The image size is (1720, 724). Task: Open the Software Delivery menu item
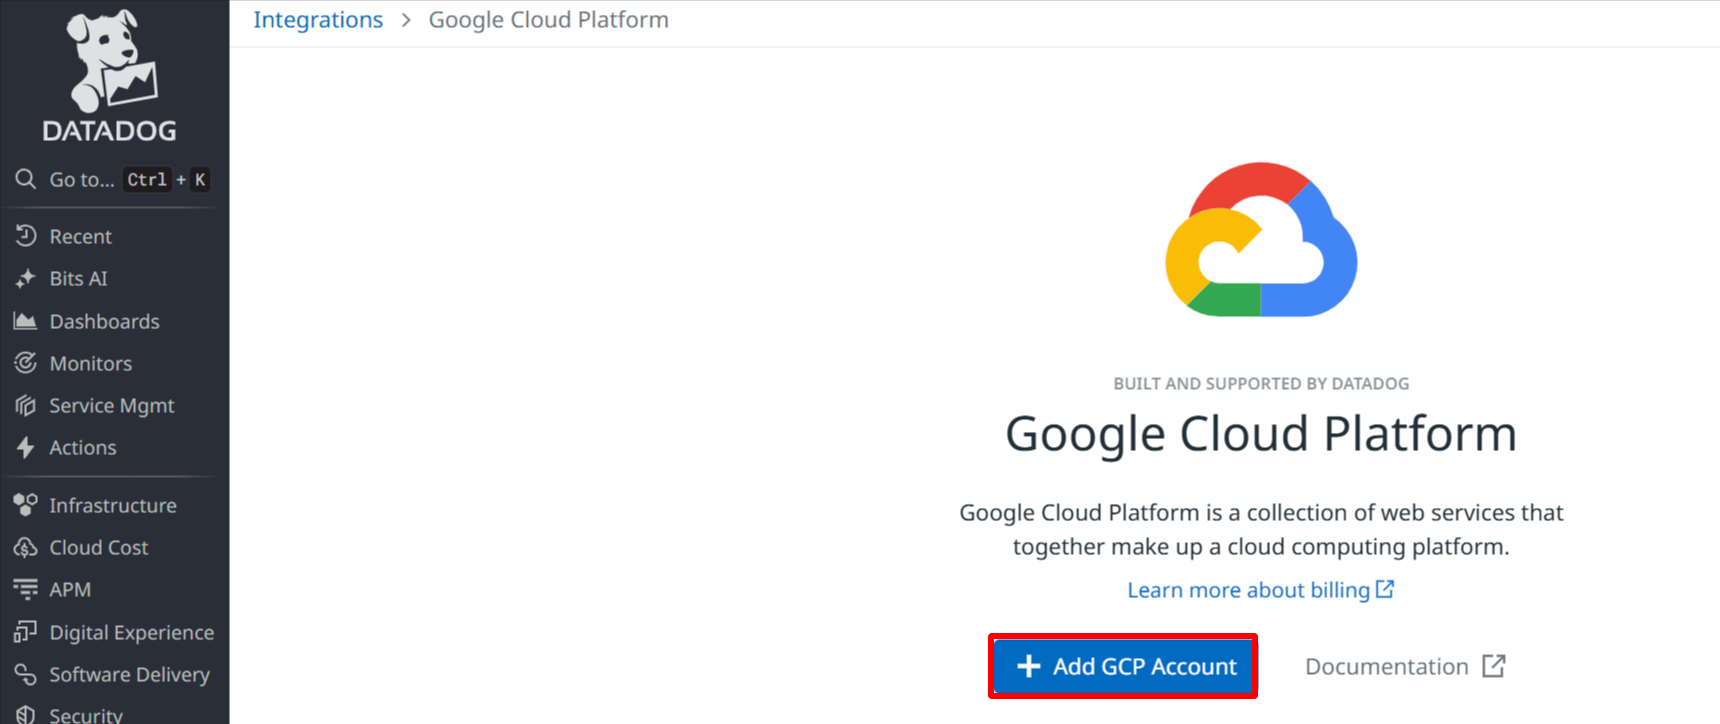click(x=129, y=675)
